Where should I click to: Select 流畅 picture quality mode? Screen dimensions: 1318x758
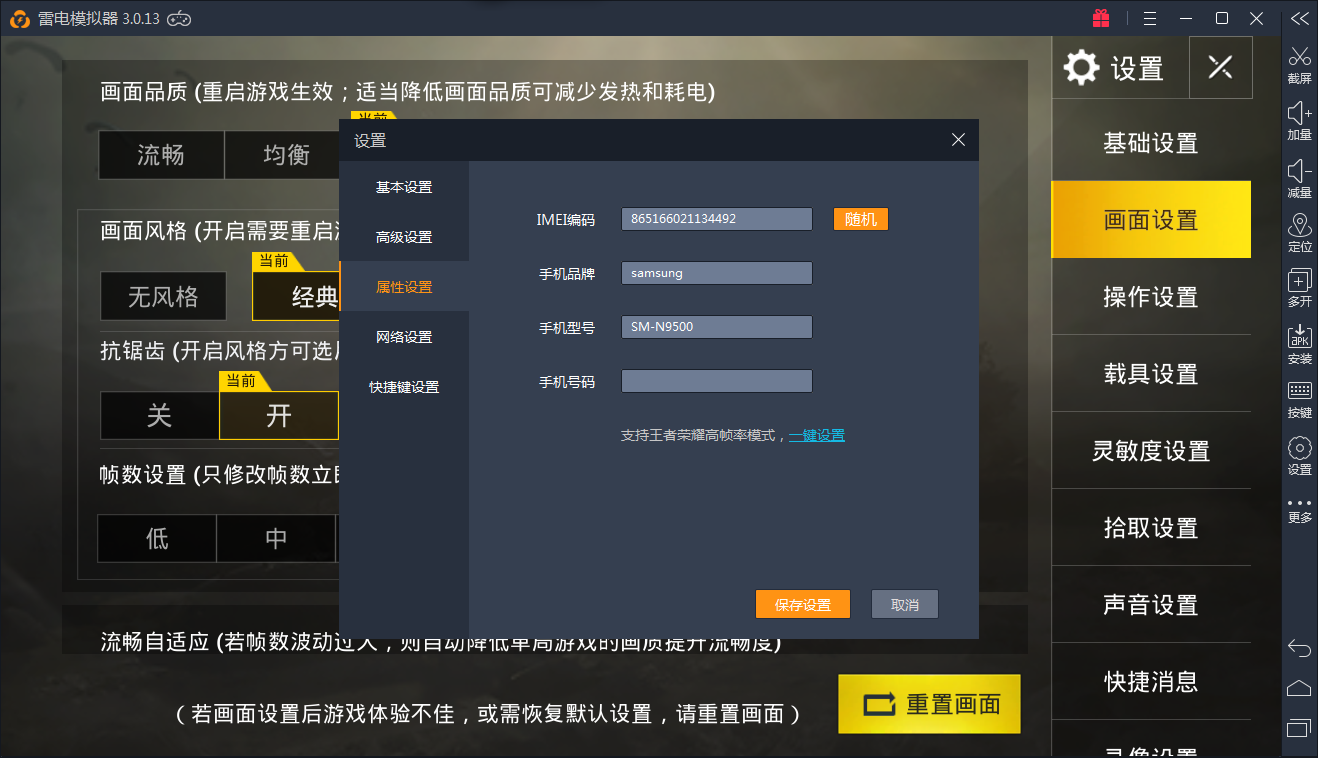161,155
